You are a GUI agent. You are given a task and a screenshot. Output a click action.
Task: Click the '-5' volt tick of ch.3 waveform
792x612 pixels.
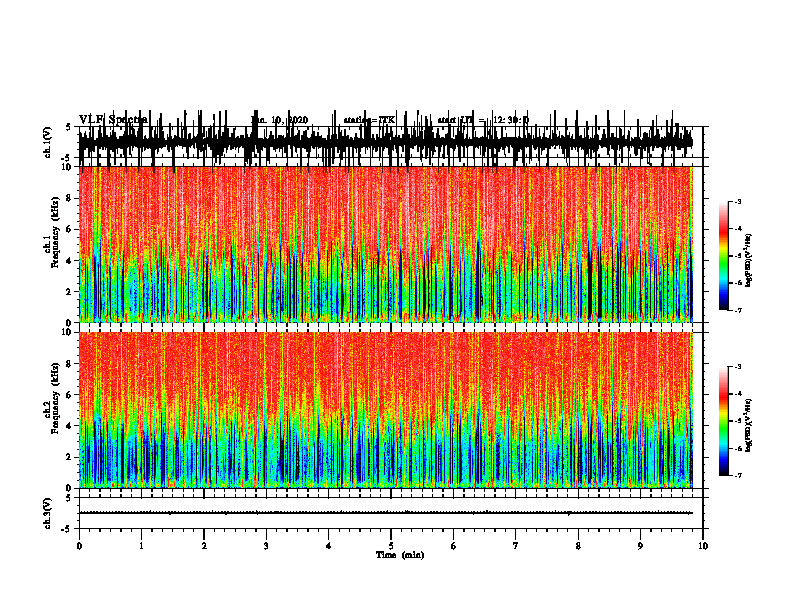coord(67,529)
